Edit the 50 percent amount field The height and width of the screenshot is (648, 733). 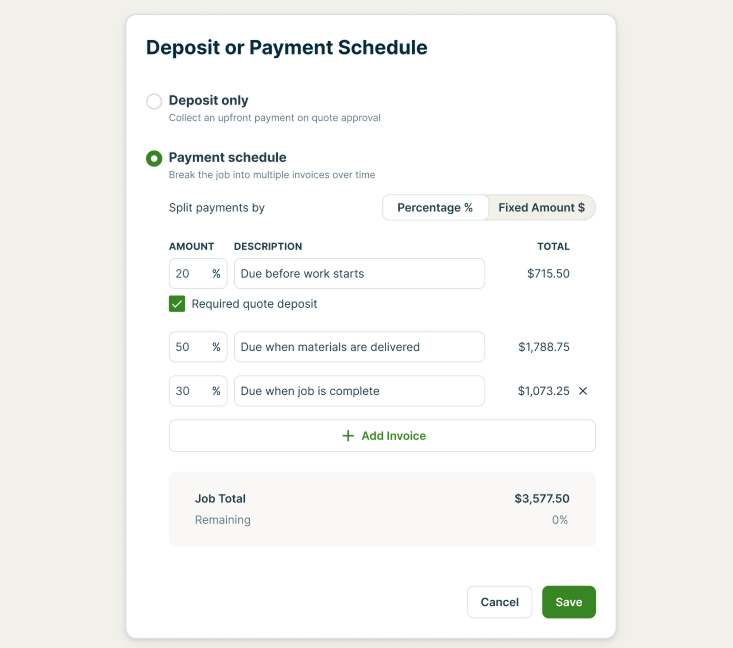(x=190, y=347)
